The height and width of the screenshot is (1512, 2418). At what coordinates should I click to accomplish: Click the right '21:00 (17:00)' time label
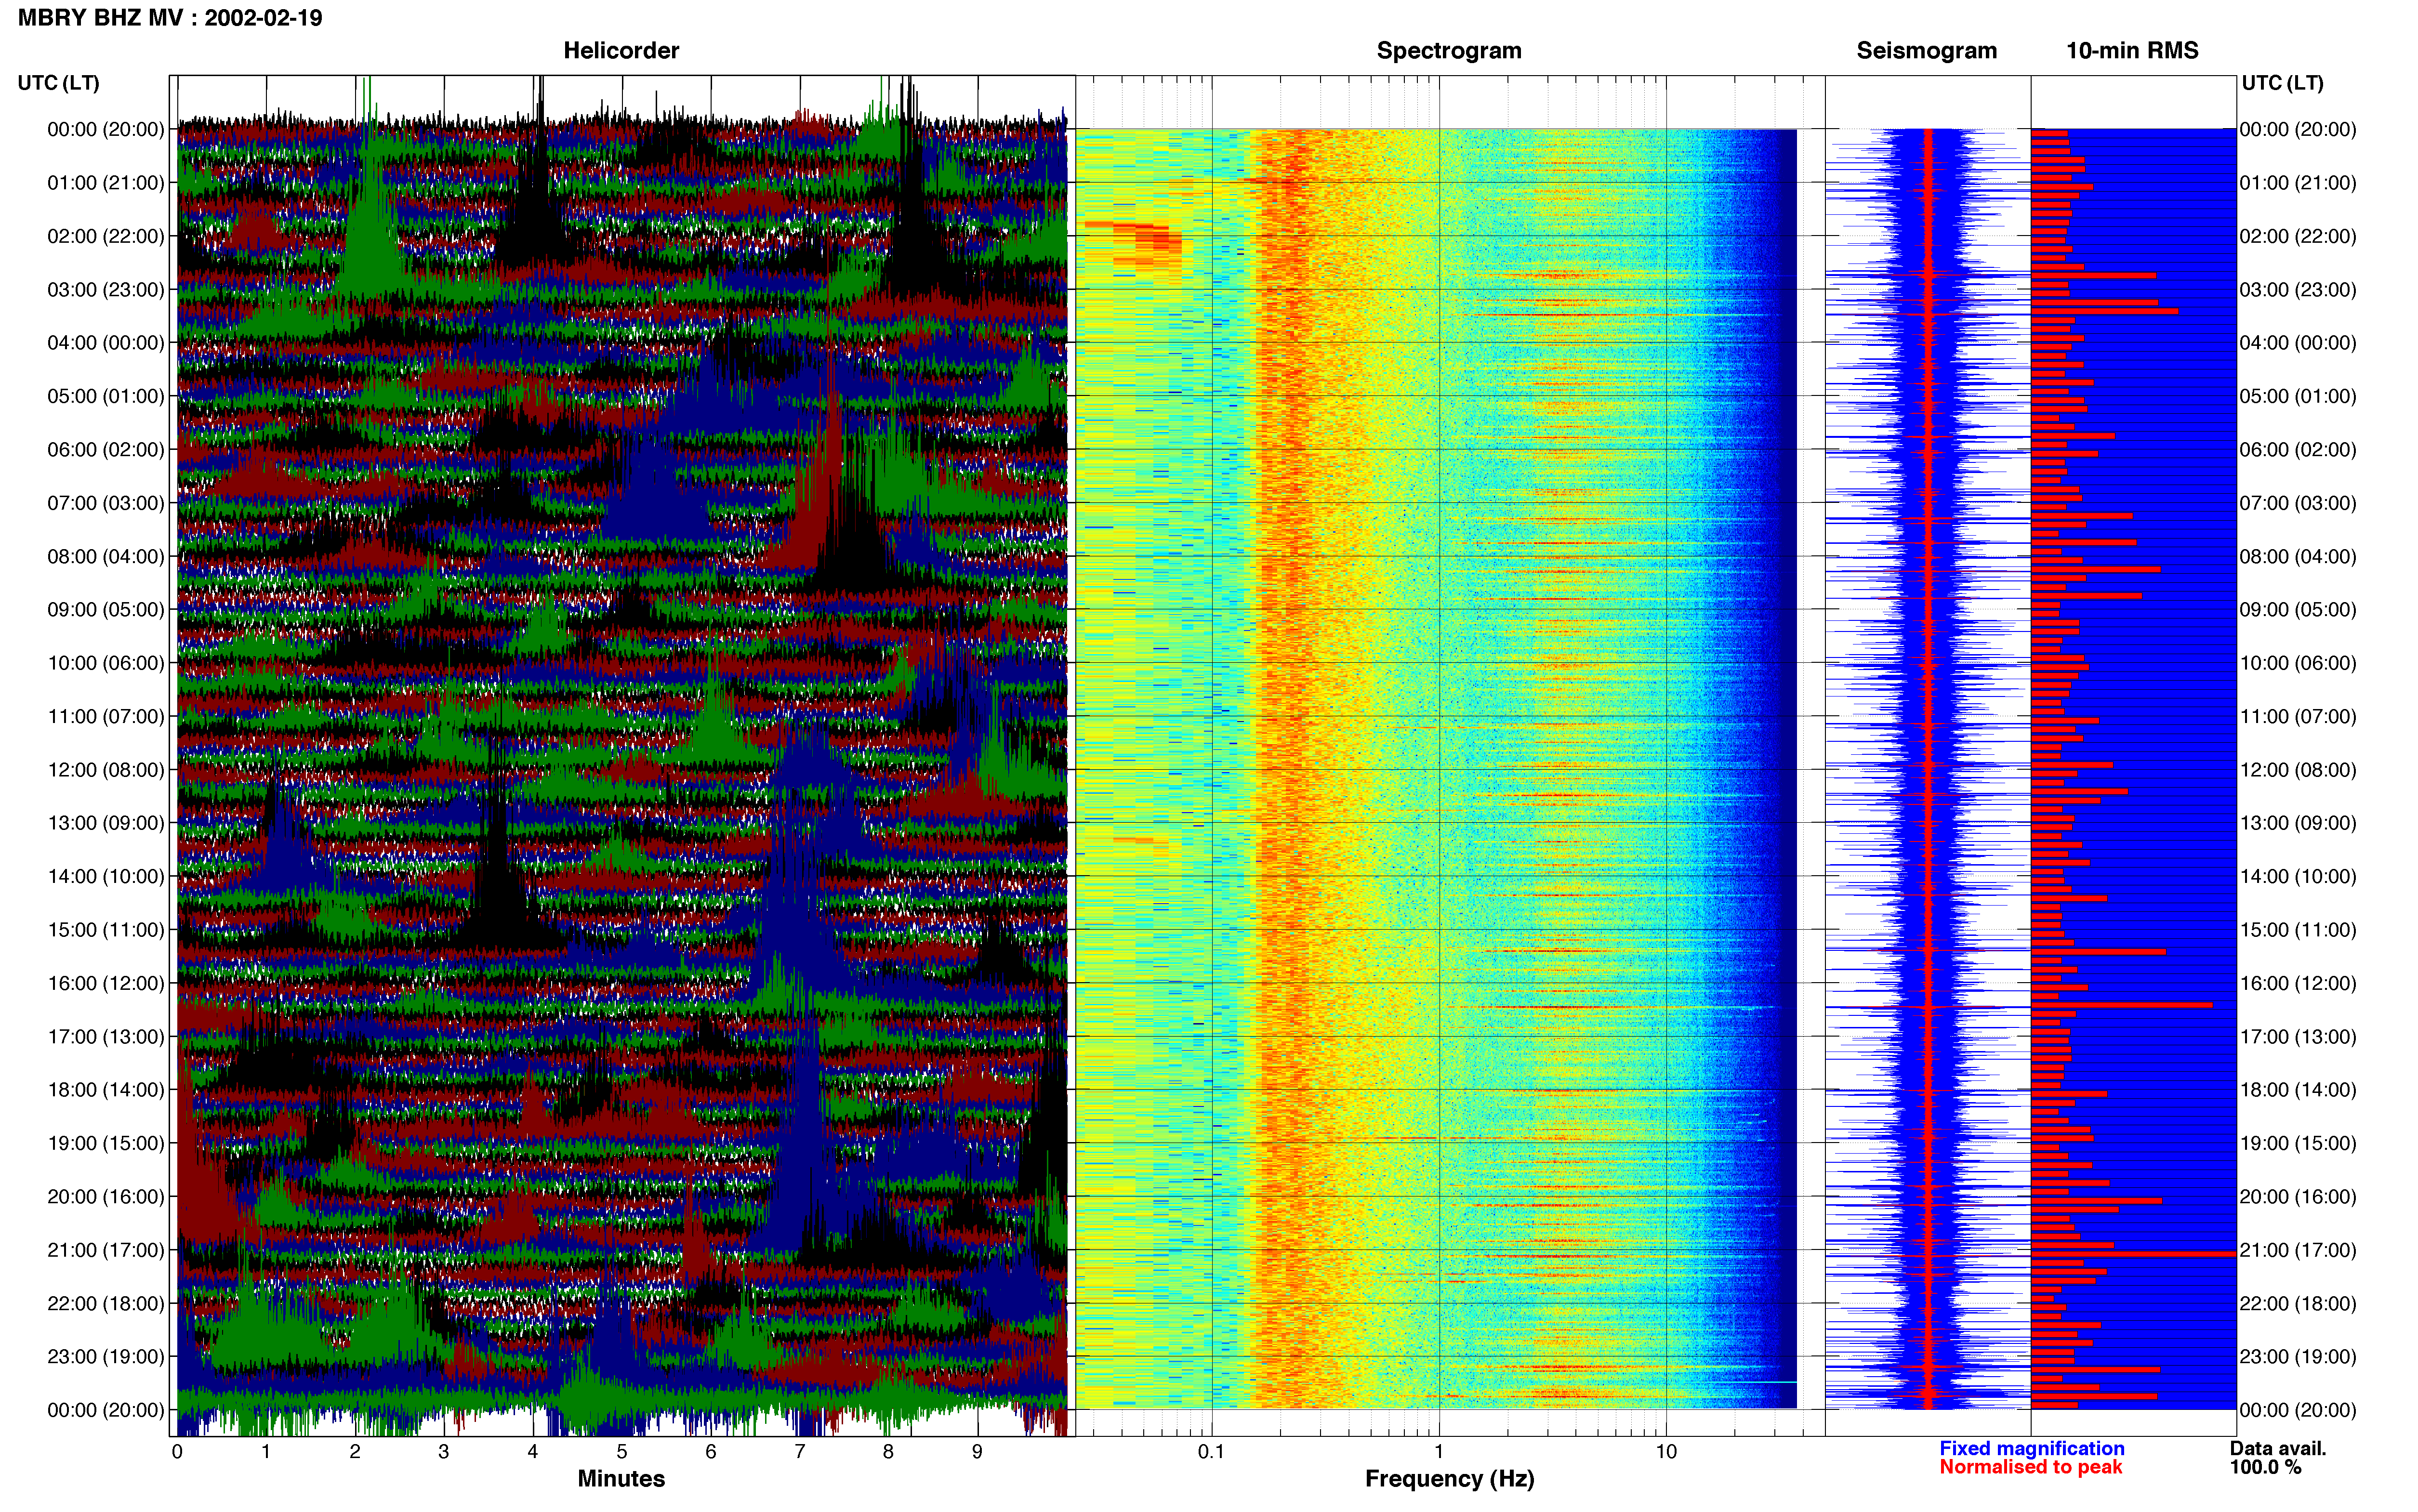tap(2298, 1250)
